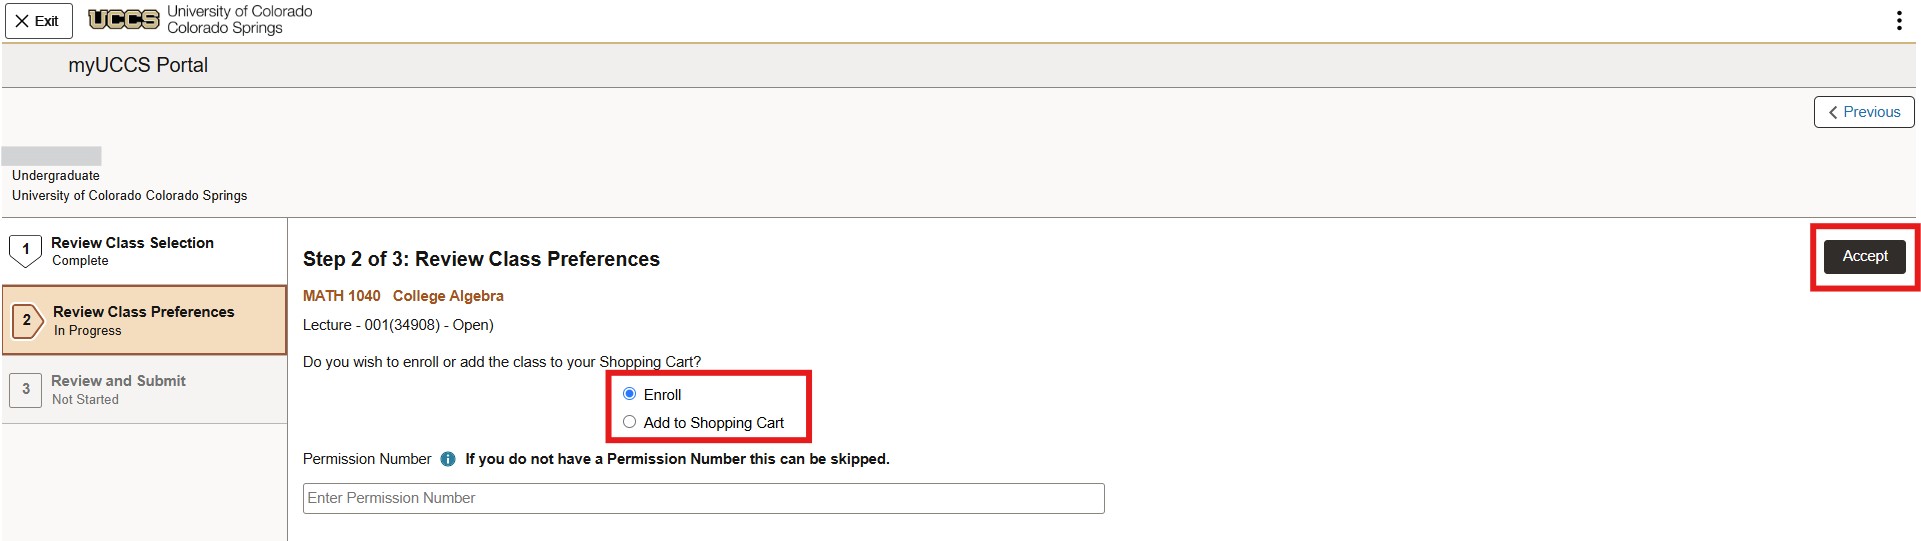Click the myUCCS Portal title
This screenshot has height=541, width=1921.
138,65
